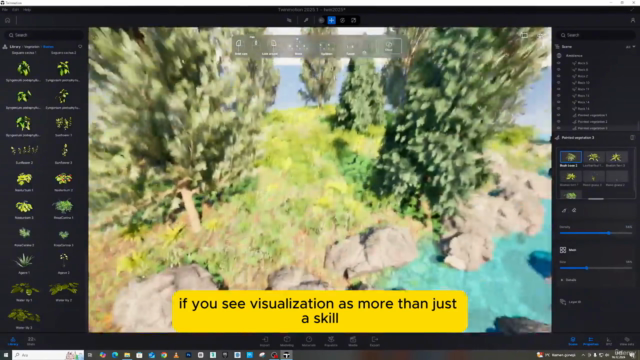Click Vegetation in the Library breadcrumb
This screenshot has width=640, height=360.
tap(32, 47)
